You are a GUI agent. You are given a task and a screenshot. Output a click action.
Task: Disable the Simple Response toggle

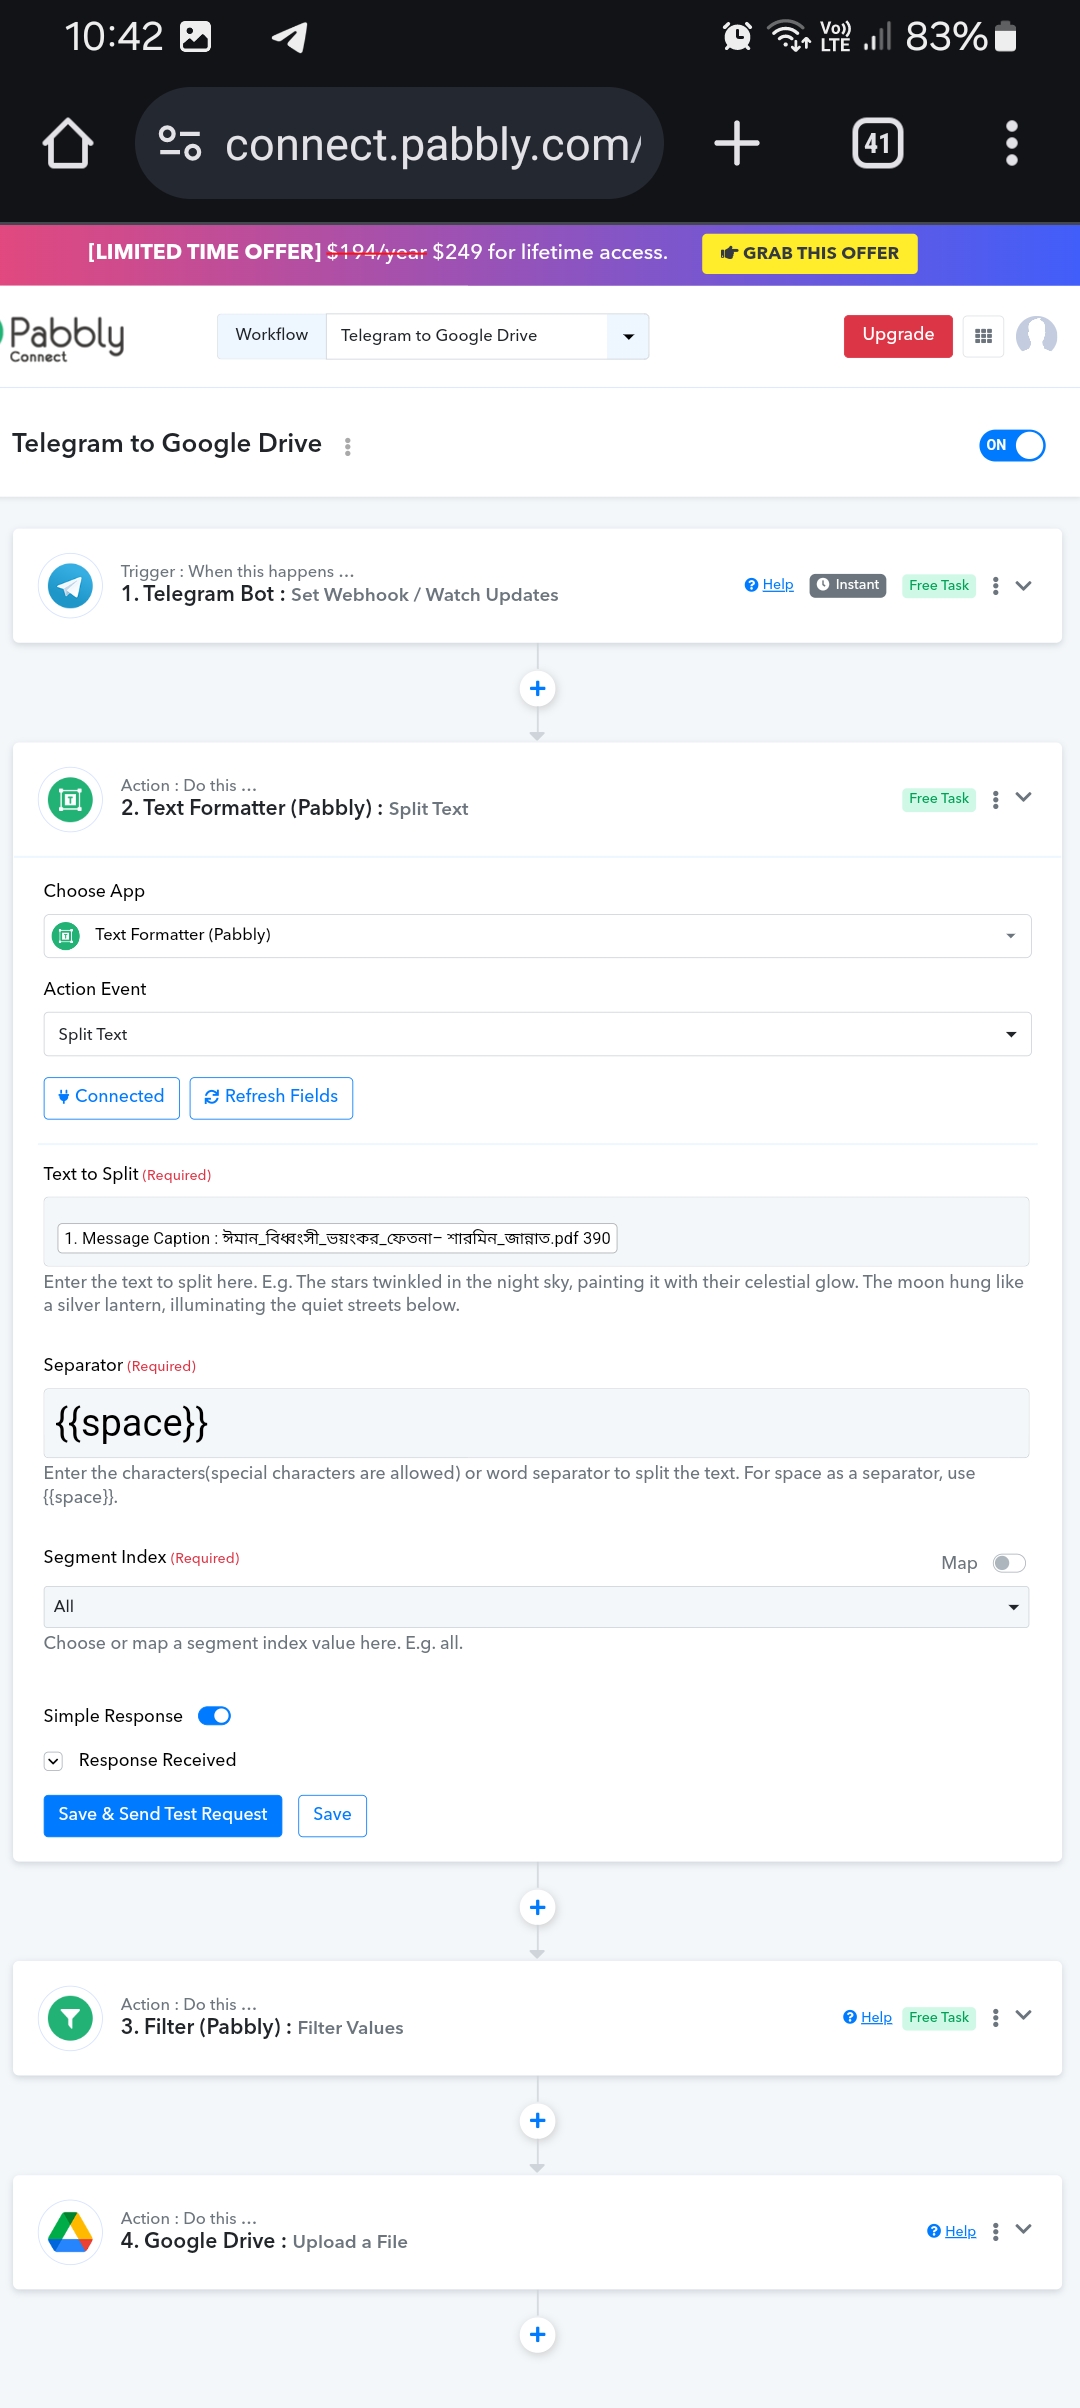pyautogui.click(x=214, y=1716)
